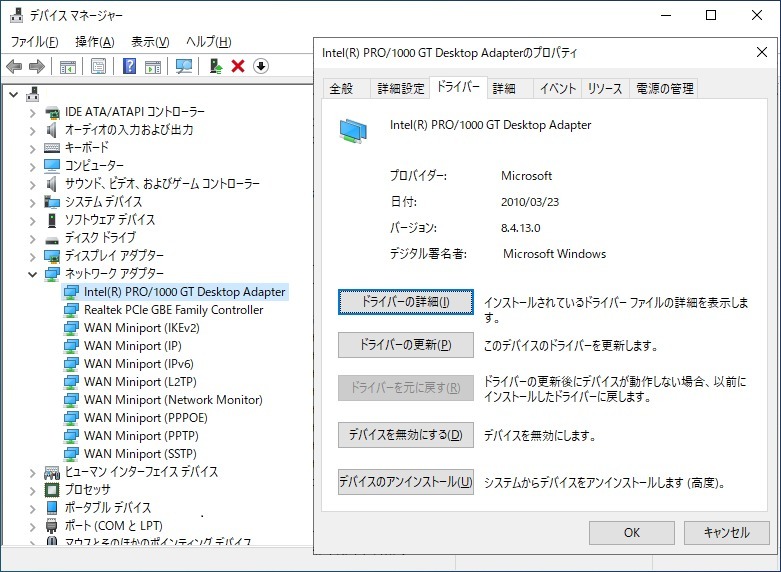Expand the サウンド、ビデオ、およびゲーム コントローラー node
The width and height of the screenshot is (781, 572).
(32, 184)
